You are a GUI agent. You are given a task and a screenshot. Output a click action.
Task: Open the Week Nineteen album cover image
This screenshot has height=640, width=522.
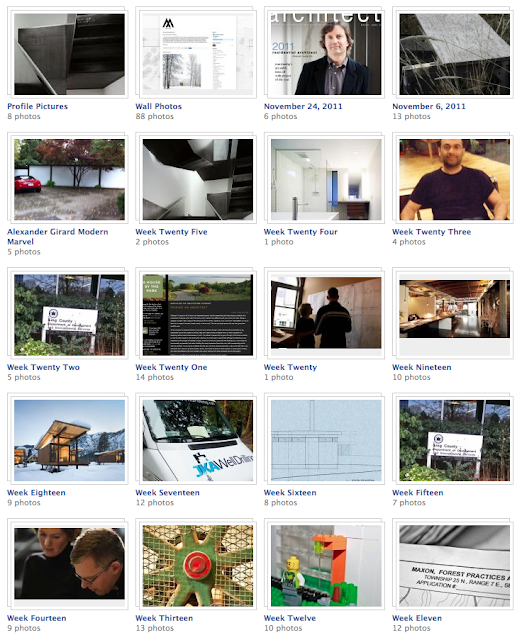[454, 309]
